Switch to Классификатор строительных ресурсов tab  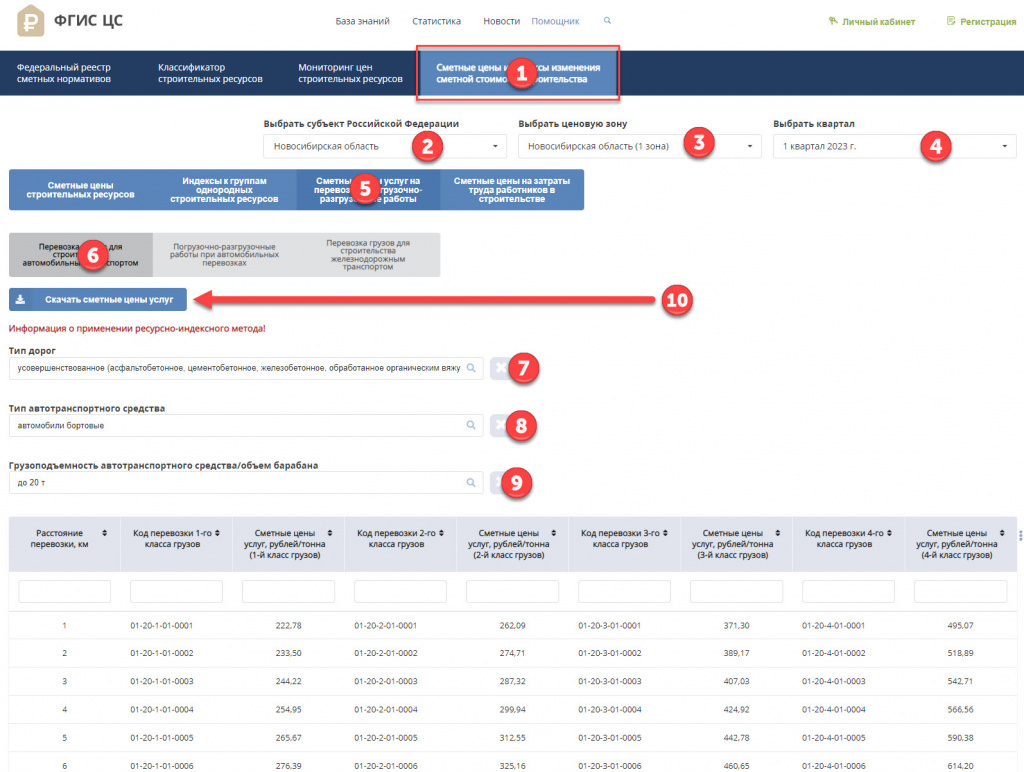click(x=210, y=73)
